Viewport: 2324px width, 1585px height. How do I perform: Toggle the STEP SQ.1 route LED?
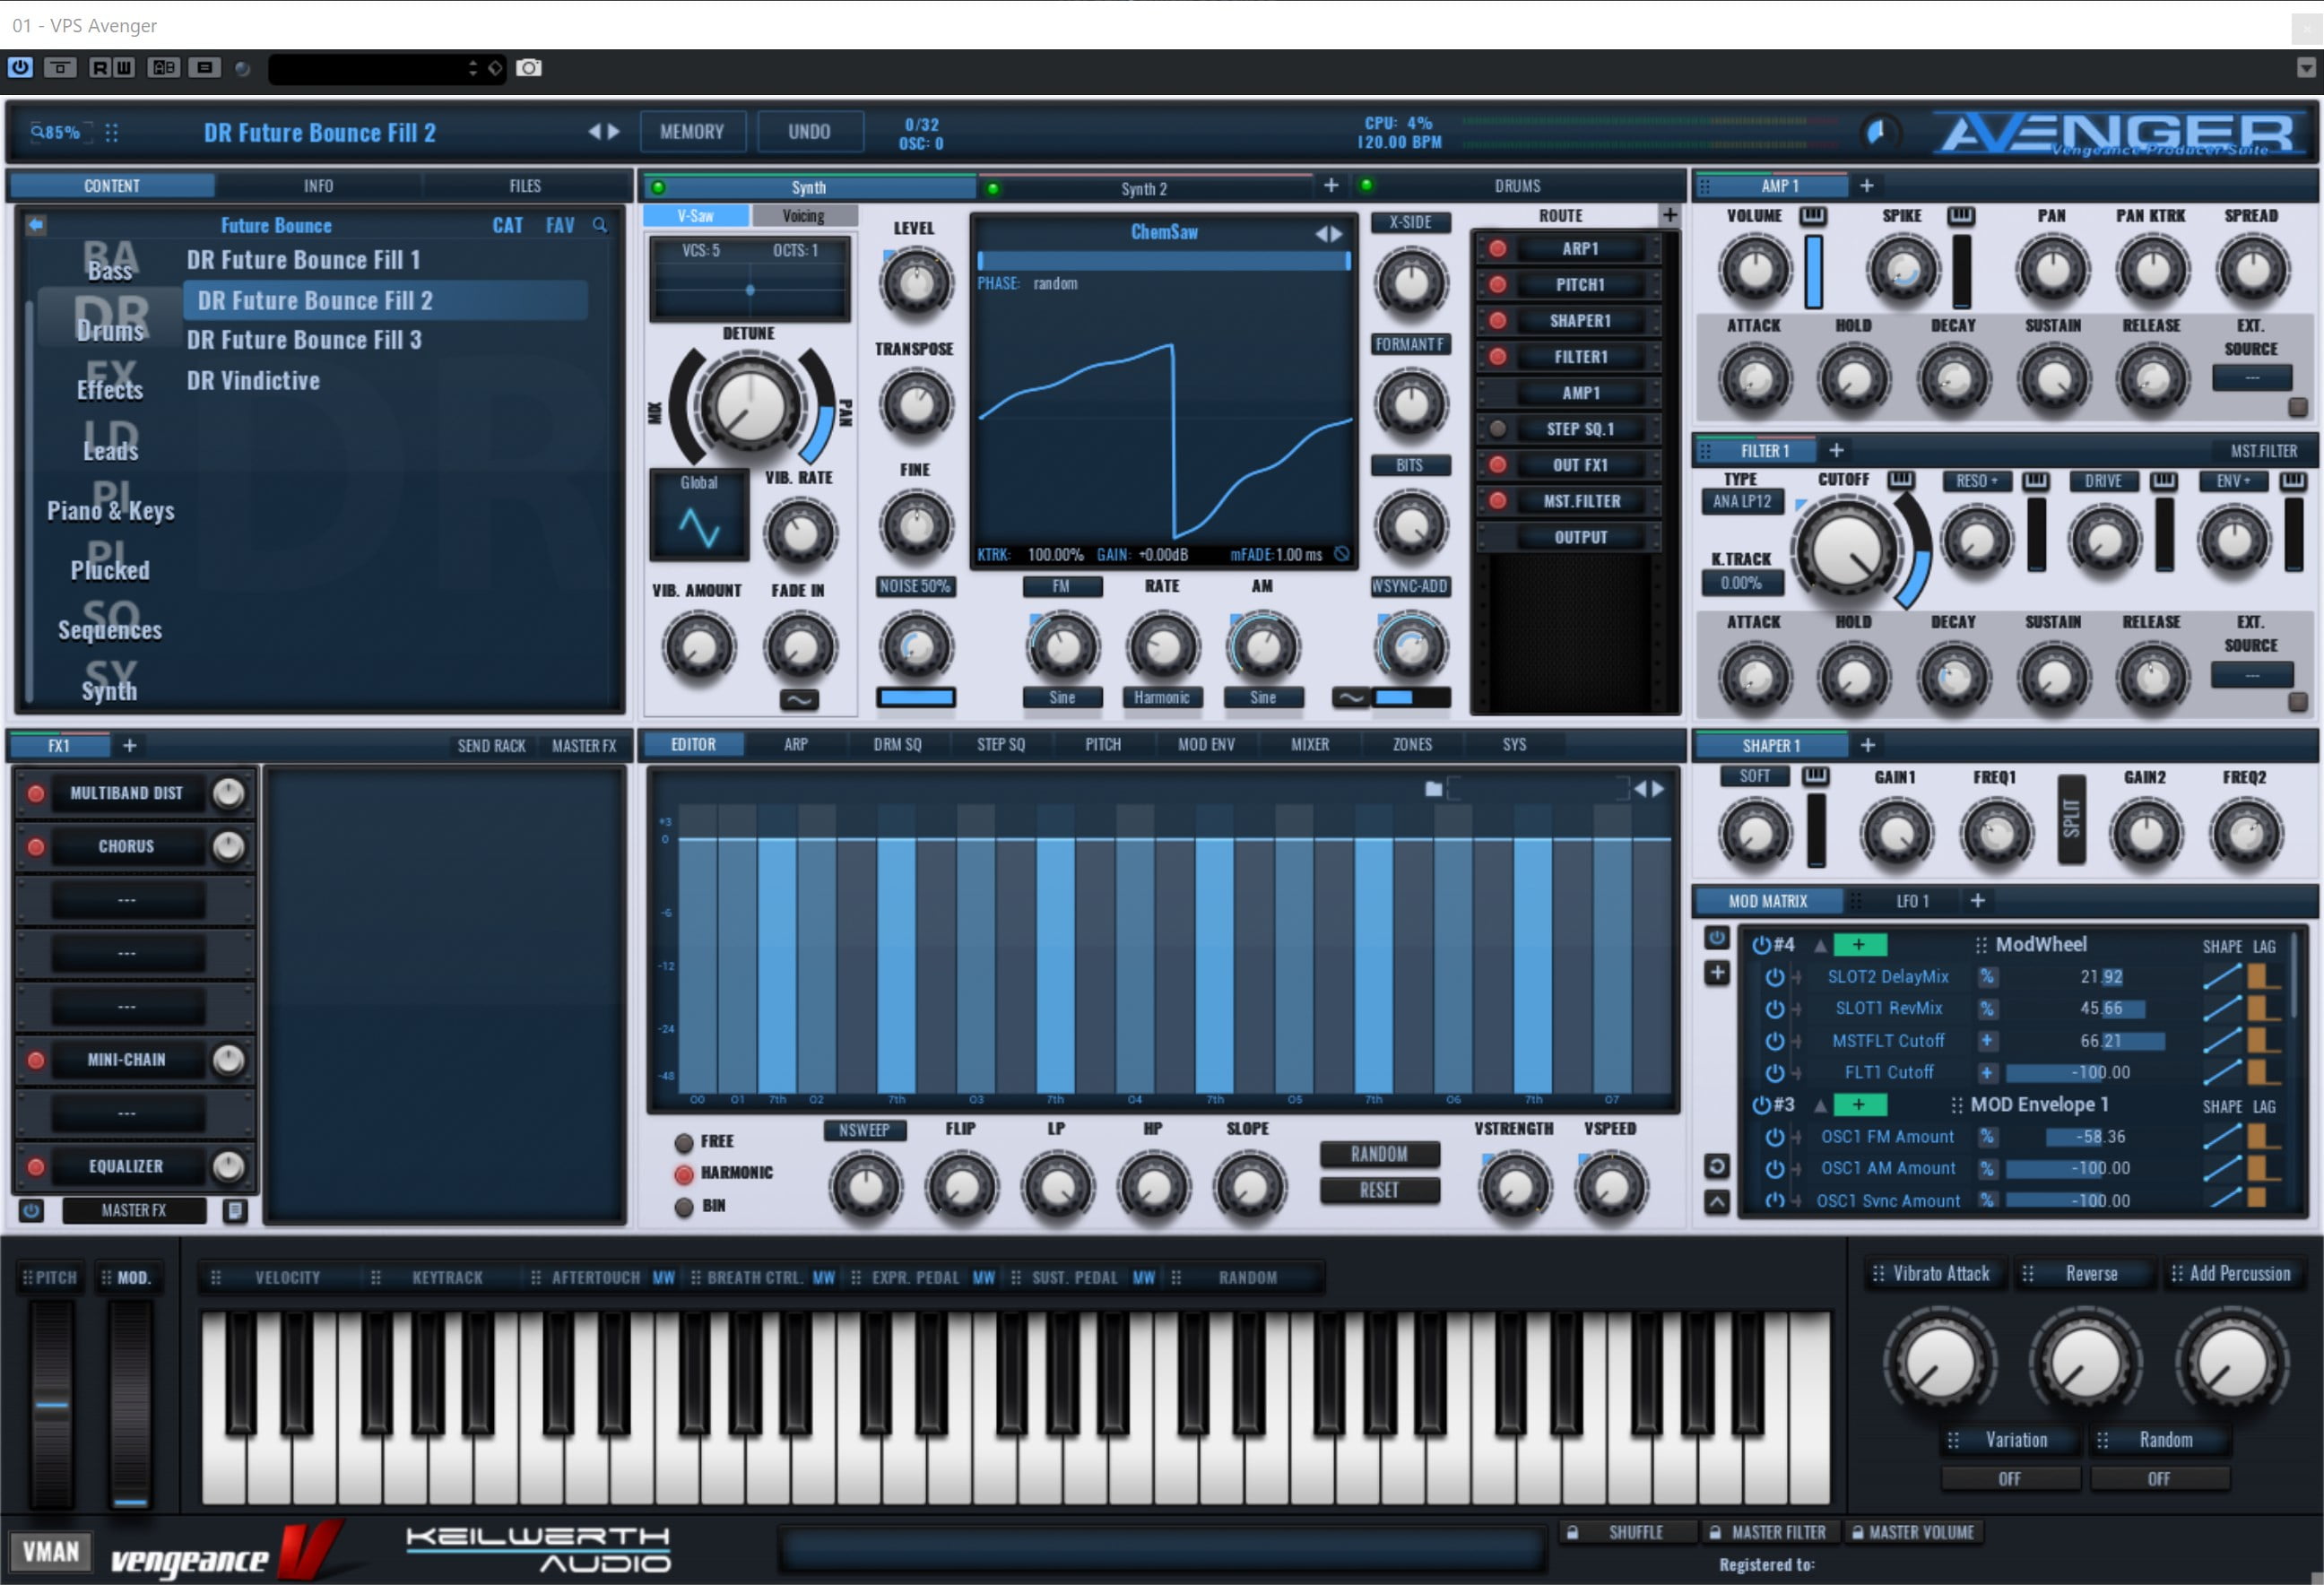[1497, 429]
